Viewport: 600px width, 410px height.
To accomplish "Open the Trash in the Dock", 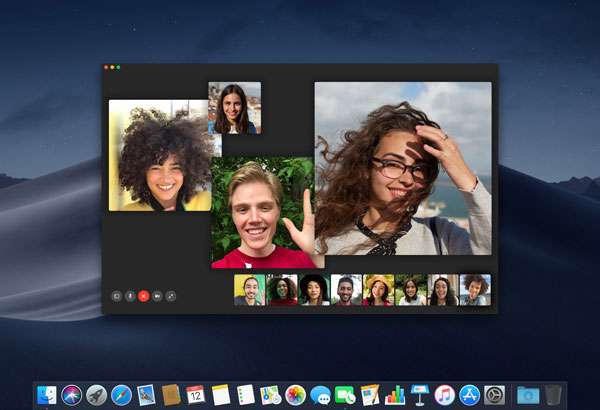I will click(553, 395).
